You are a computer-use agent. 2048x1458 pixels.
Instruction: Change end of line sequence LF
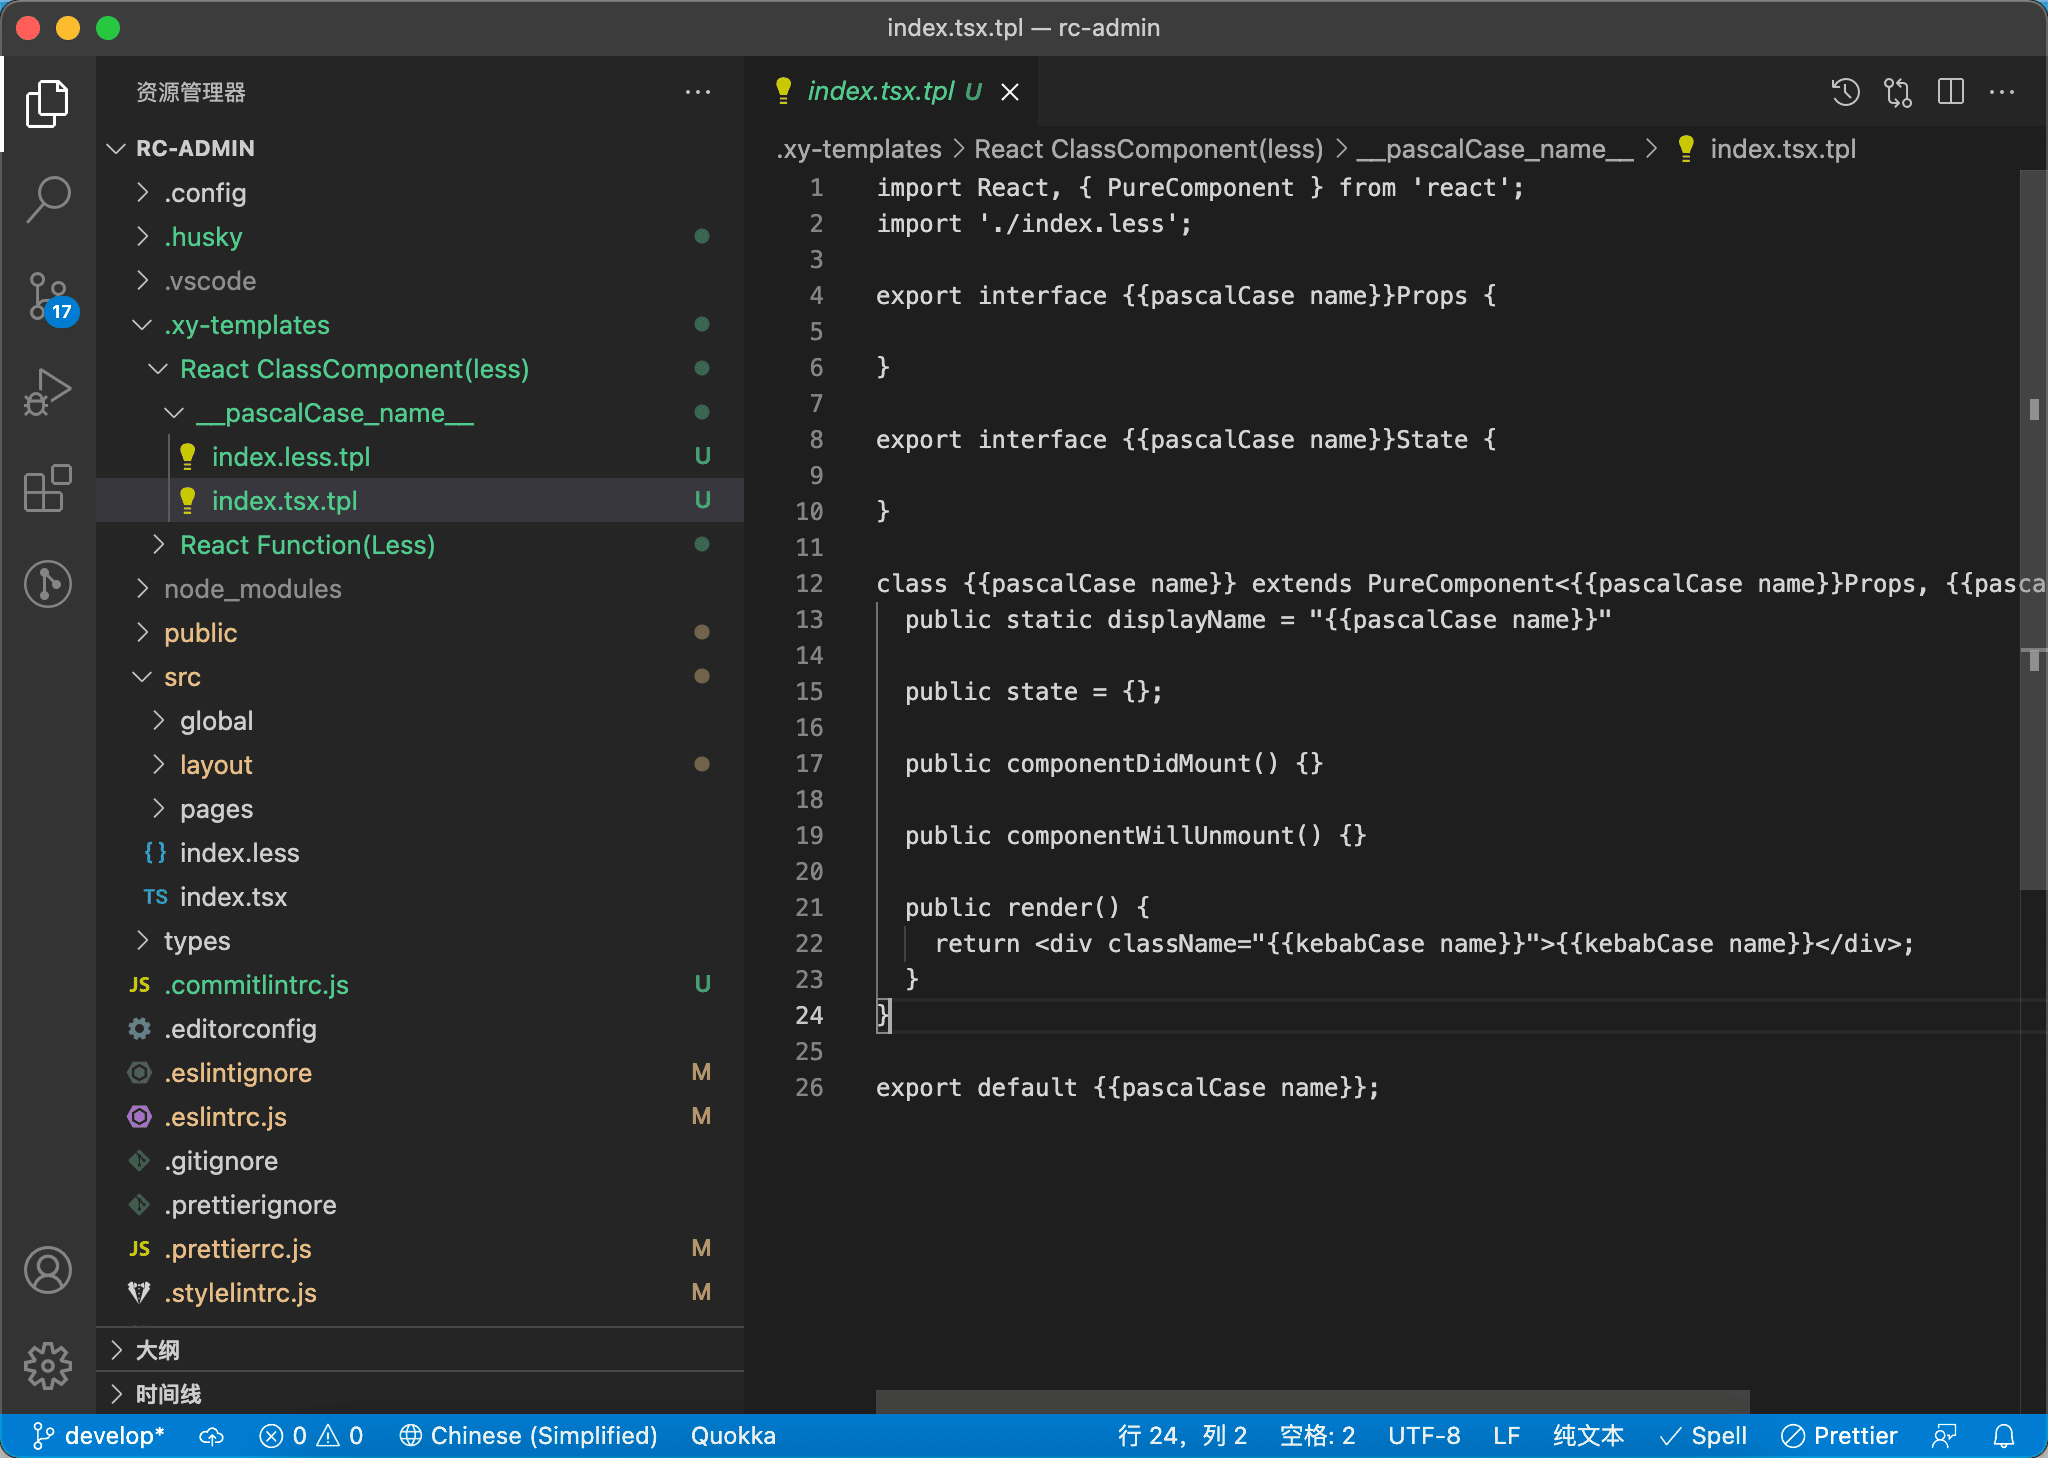point(1506,1436)
